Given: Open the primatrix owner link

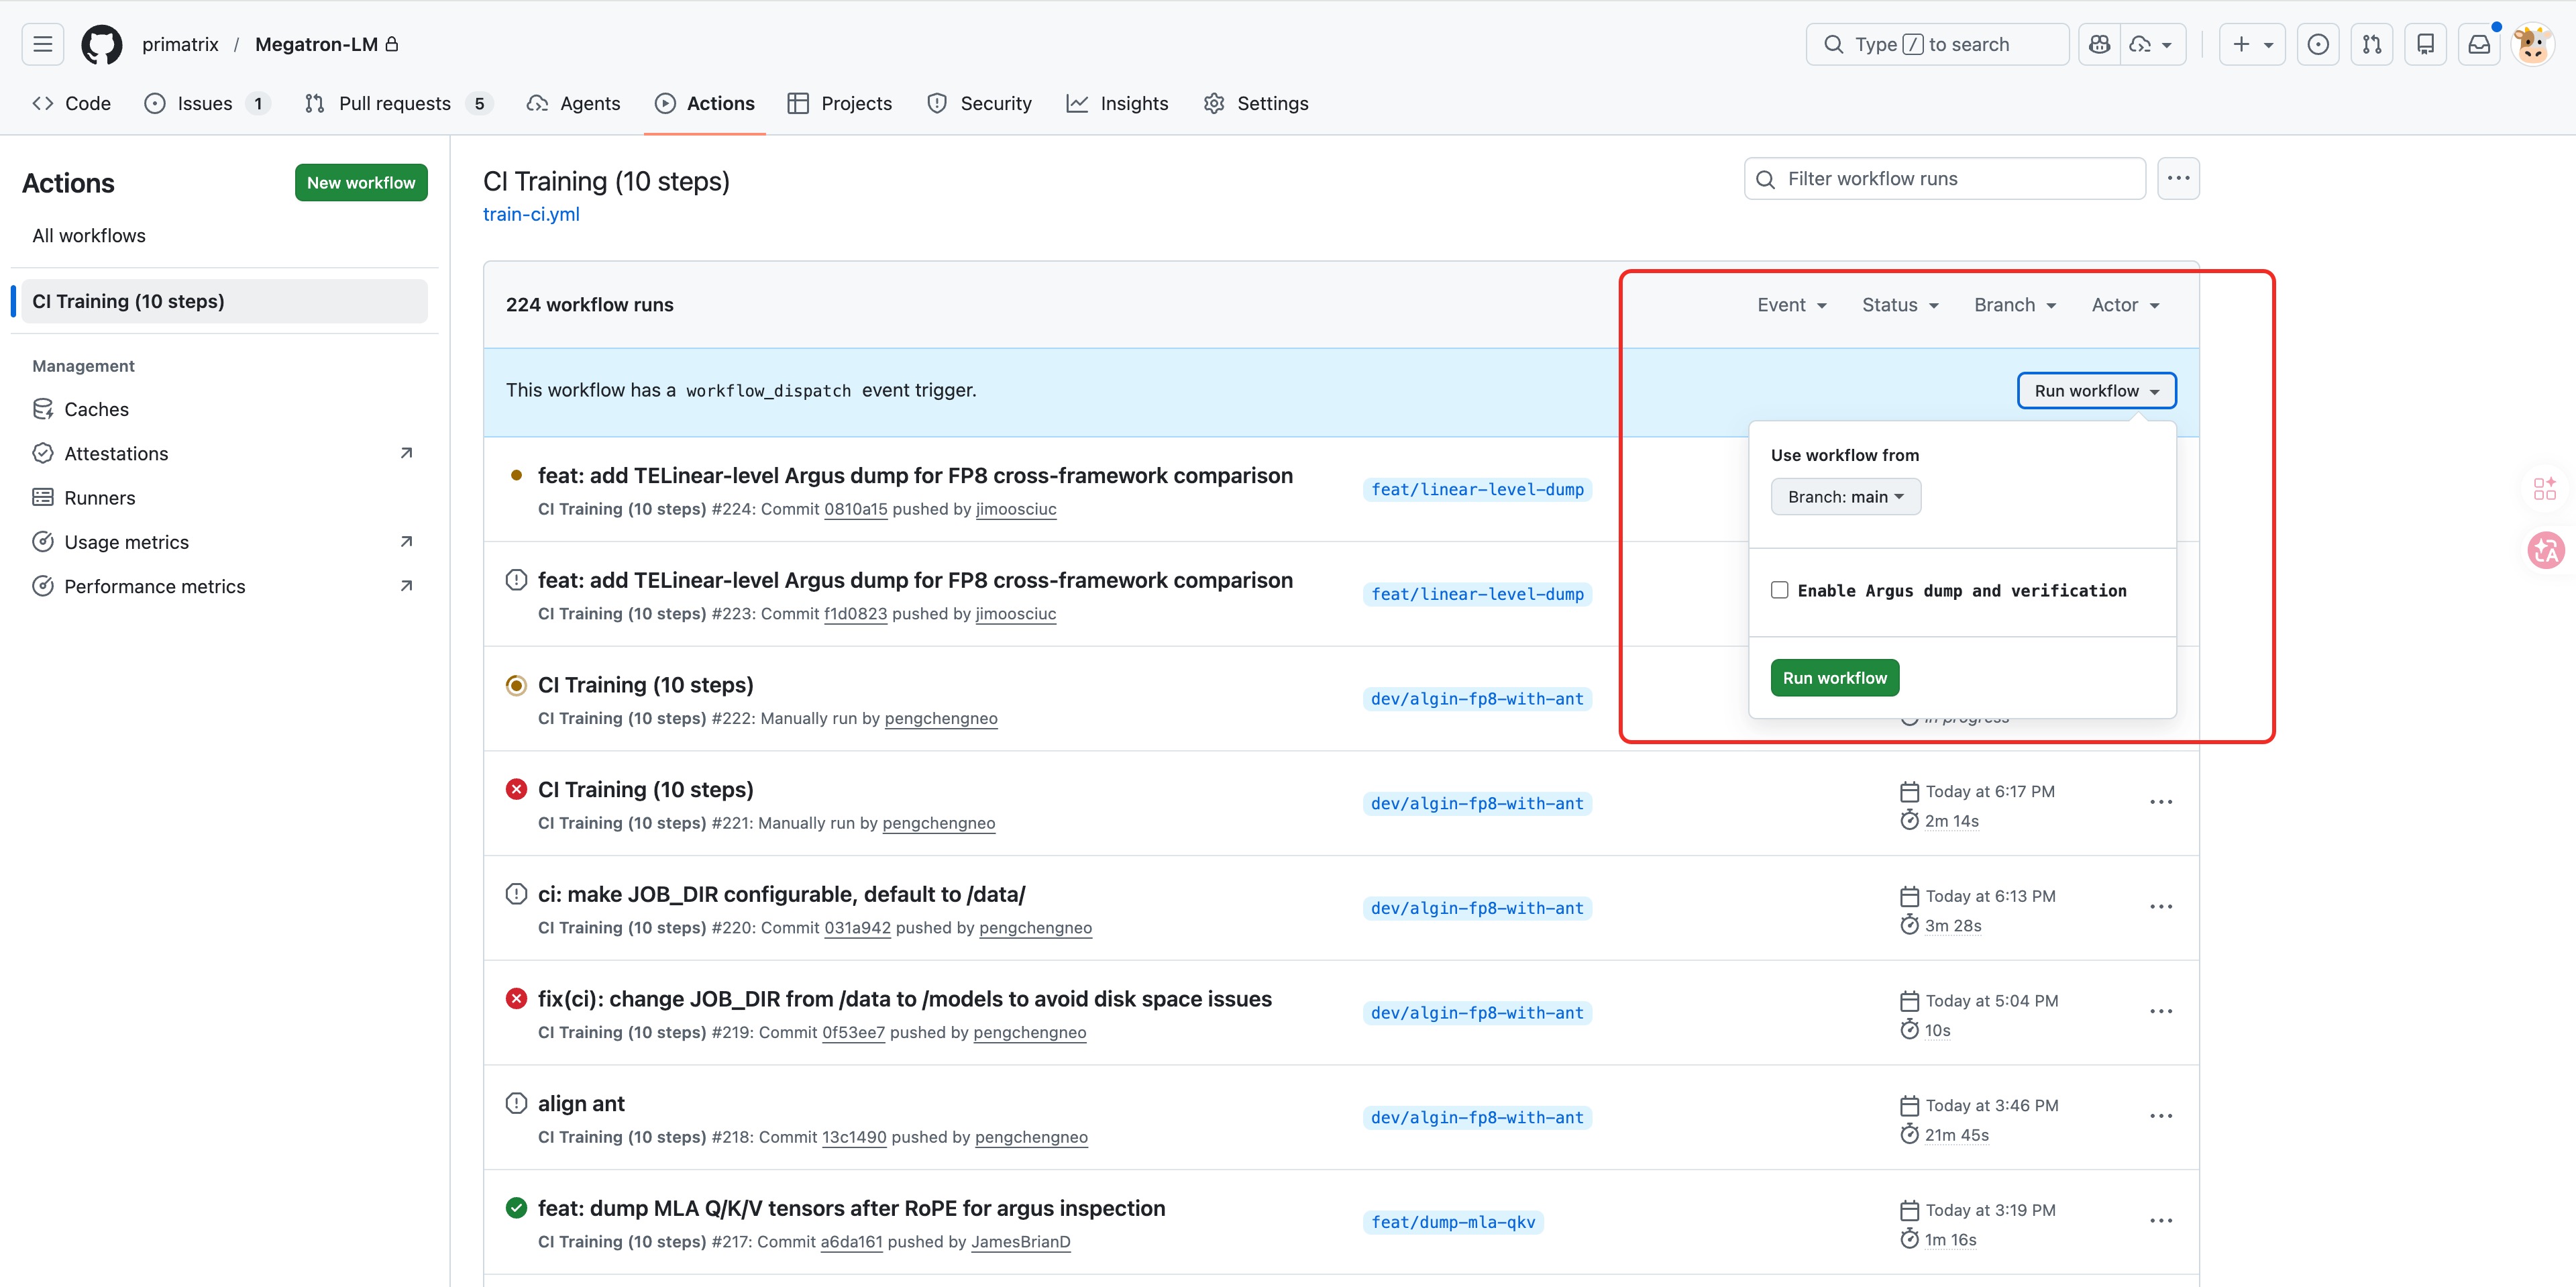Looking at the screenshot, I should pos(180,44).
